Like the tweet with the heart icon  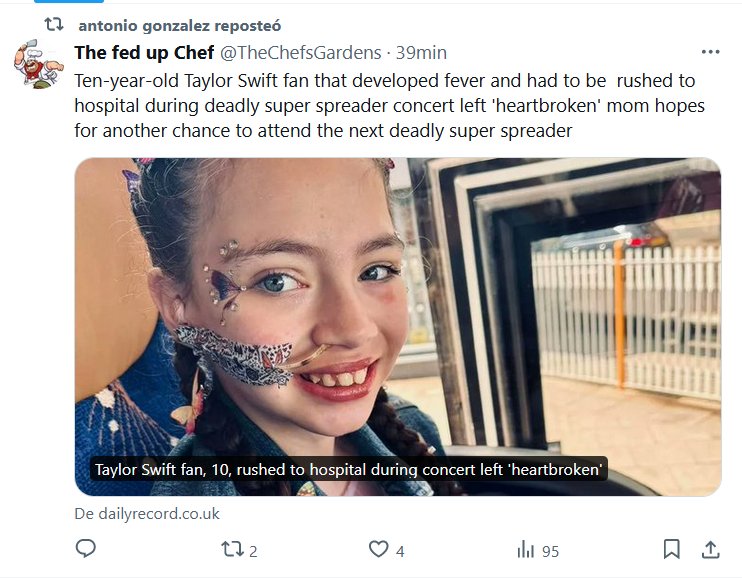378,549
